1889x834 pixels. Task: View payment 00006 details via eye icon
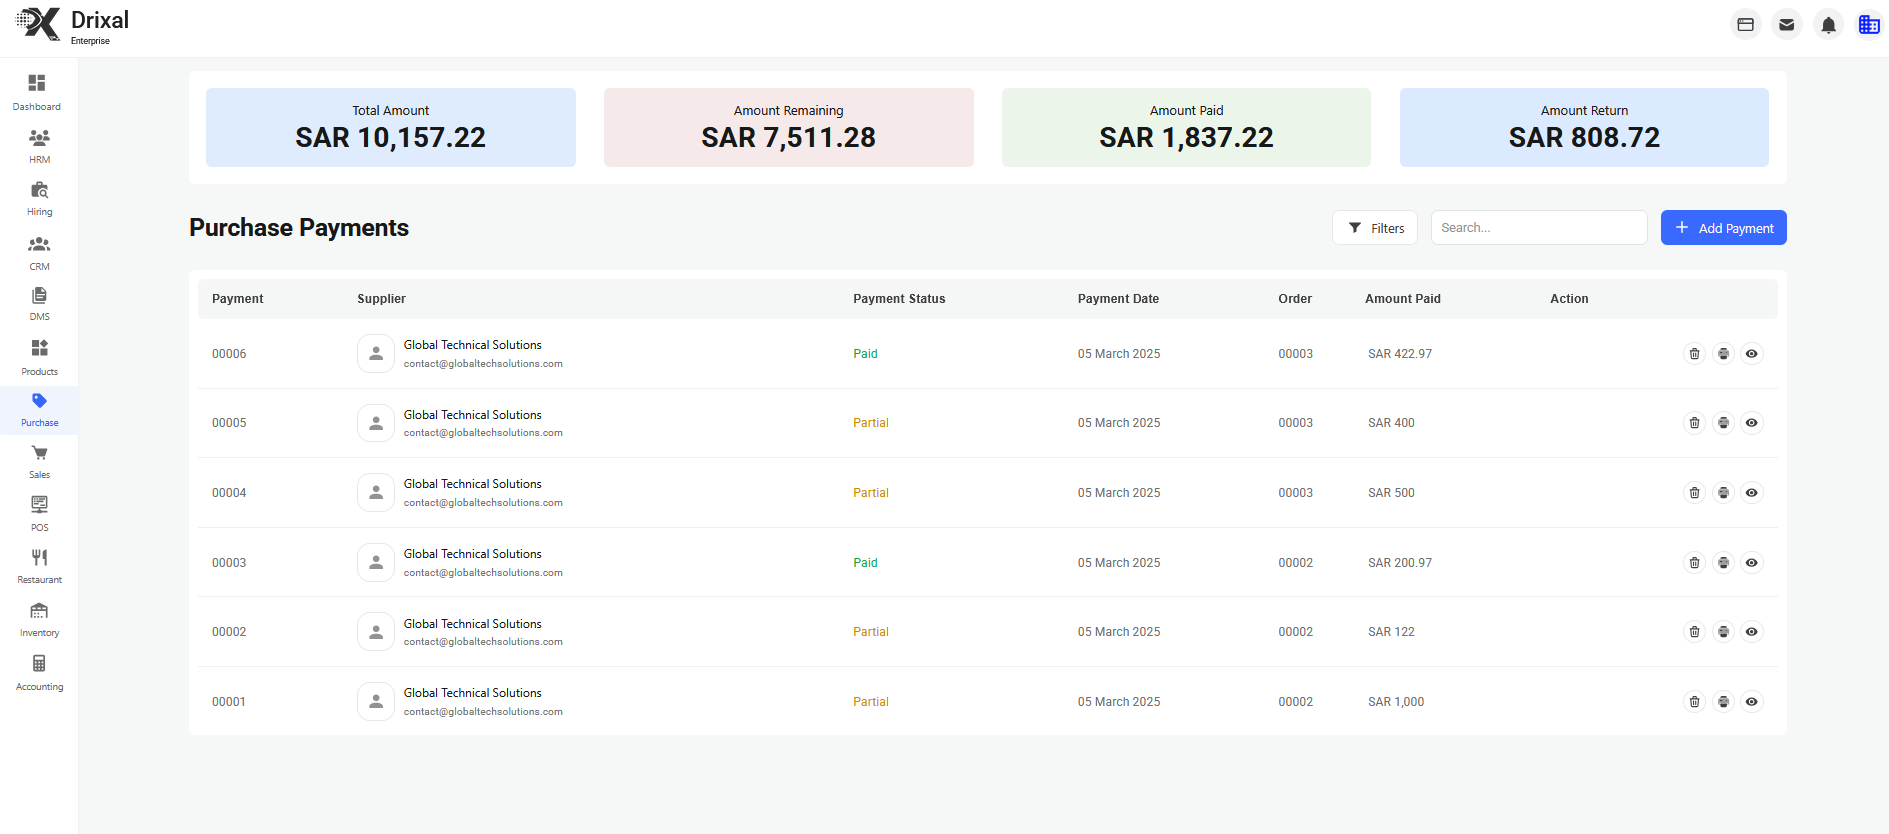click(x=1752, y=354)
